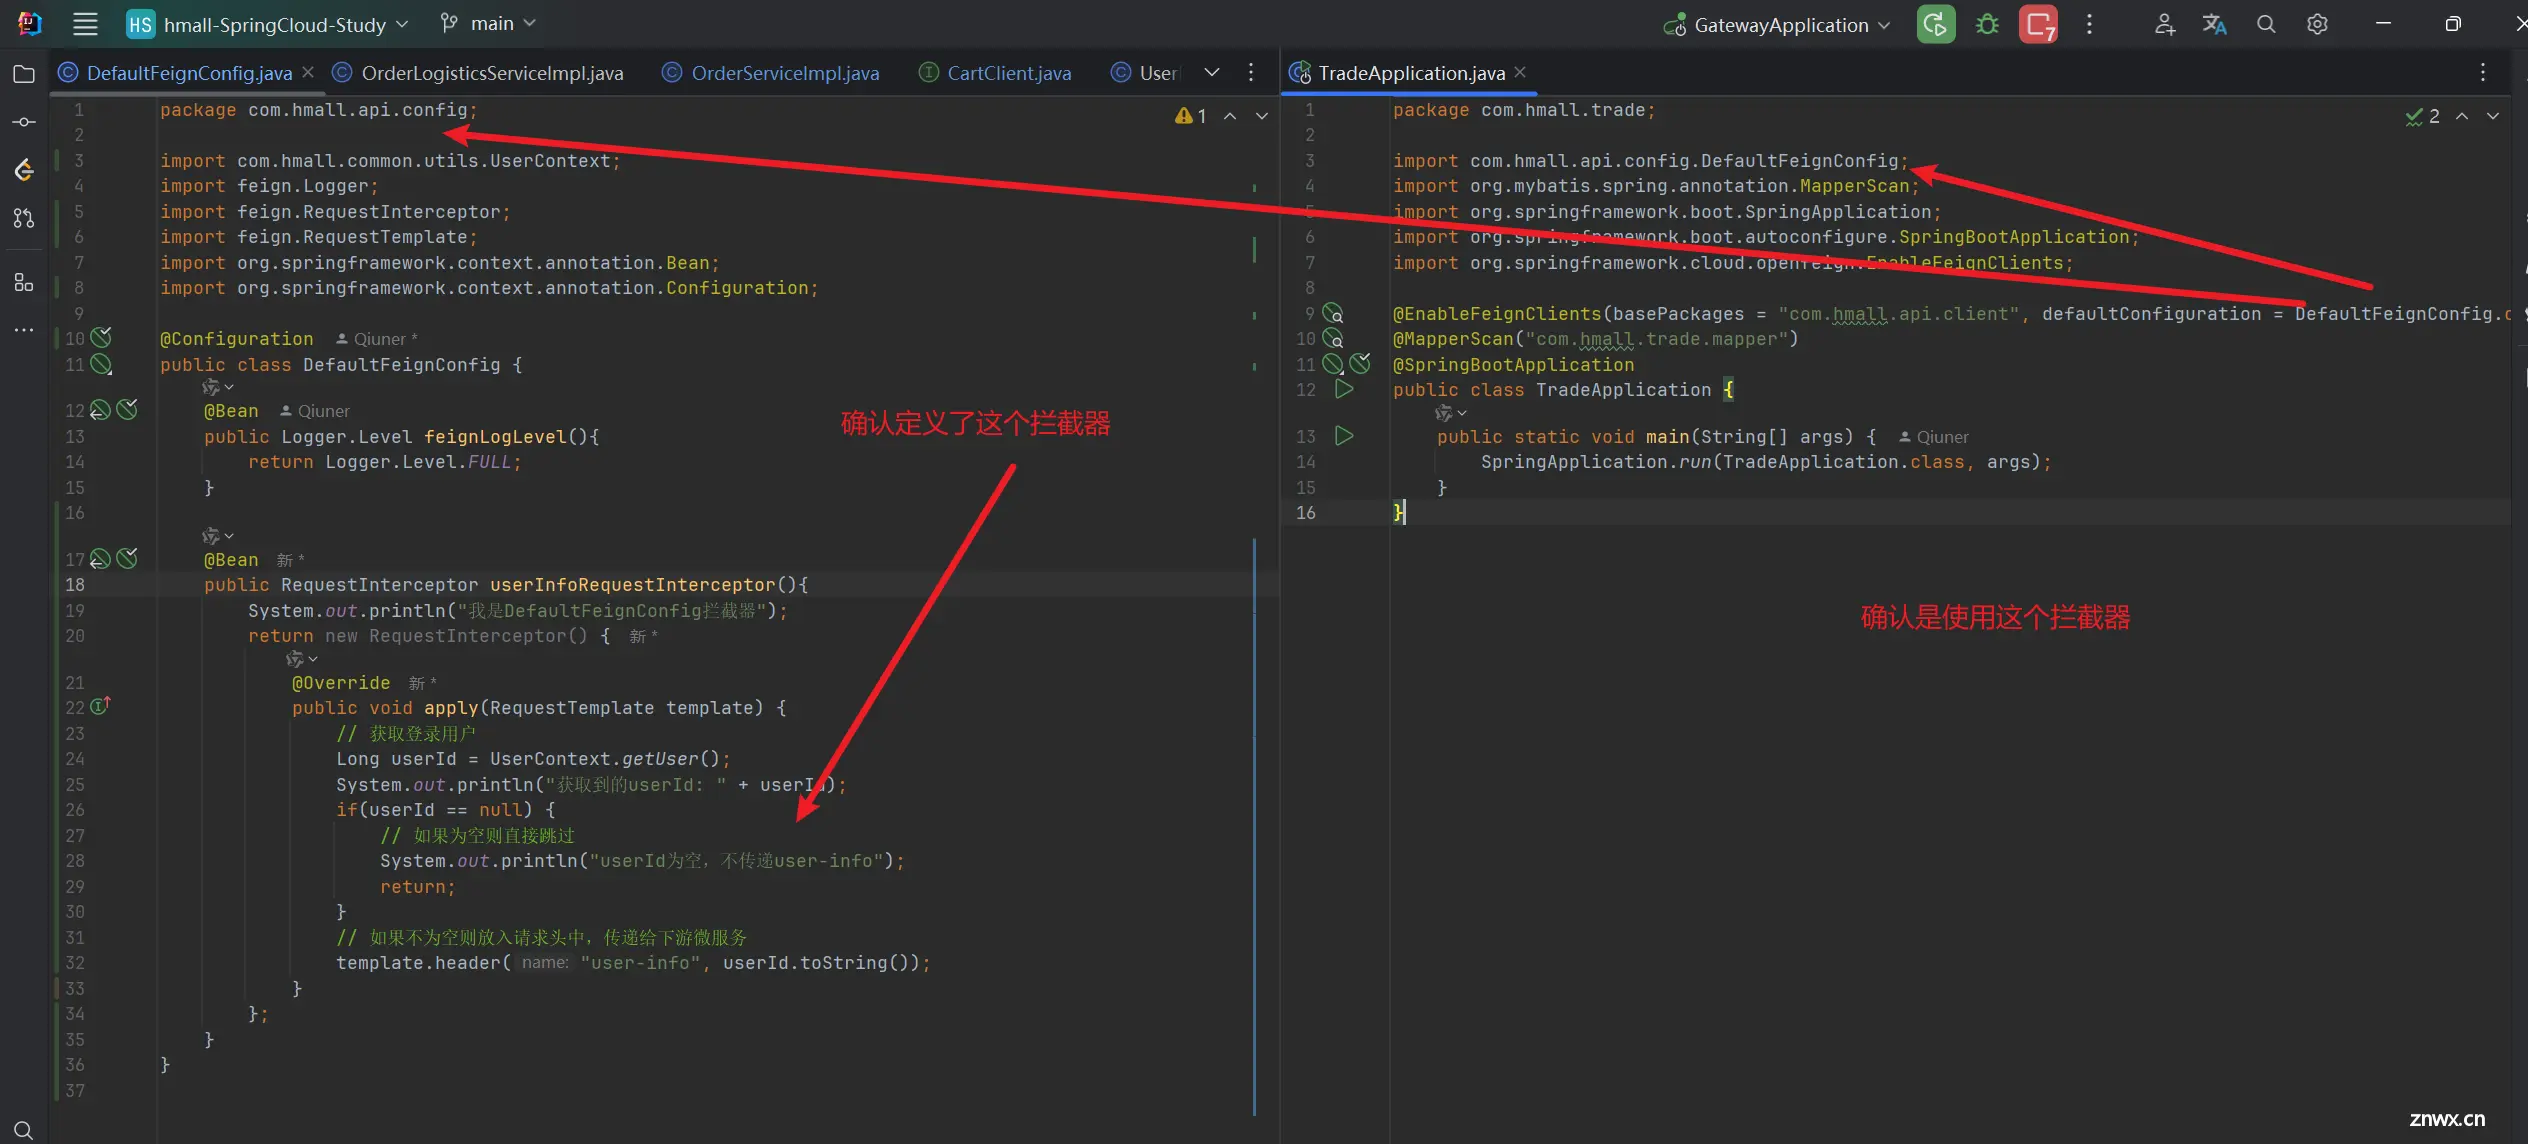
Task: Run GatewayApplication with the green run button
Action: coord(1936,24)
